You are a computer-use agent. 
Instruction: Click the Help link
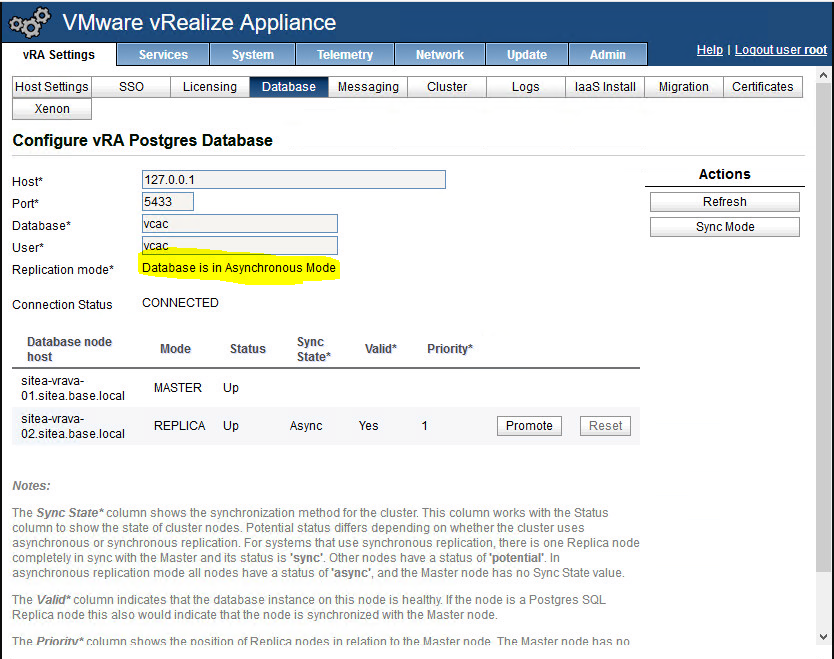(x=709, y=50)
